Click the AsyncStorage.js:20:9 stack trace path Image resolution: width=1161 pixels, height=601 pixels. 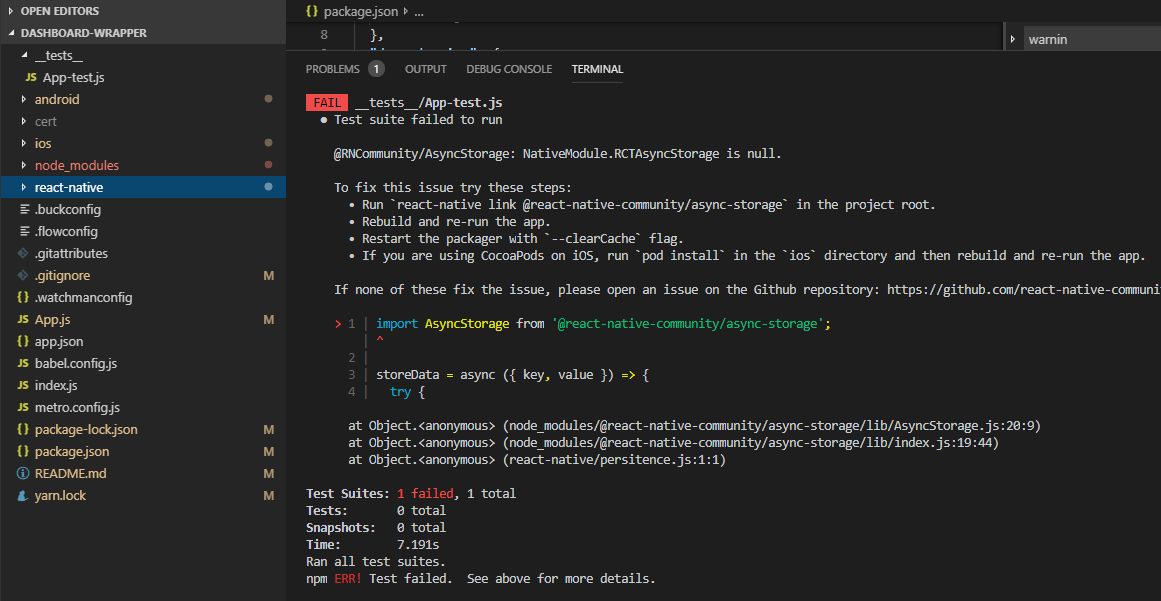[772, 426]
